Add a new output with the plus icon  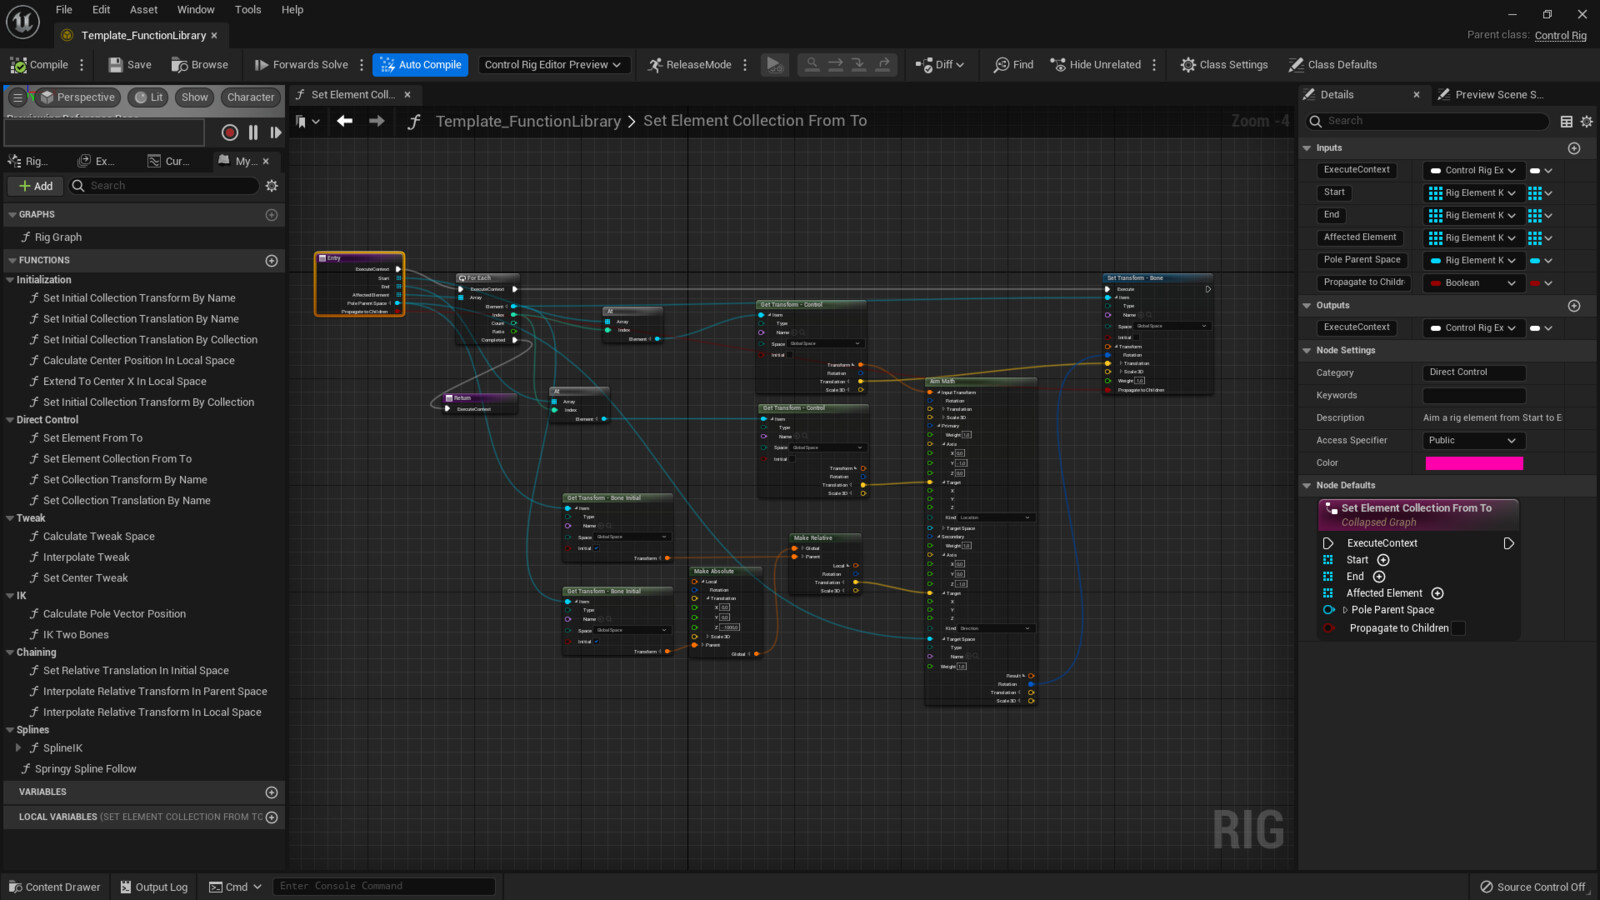tap(1574, 306)
